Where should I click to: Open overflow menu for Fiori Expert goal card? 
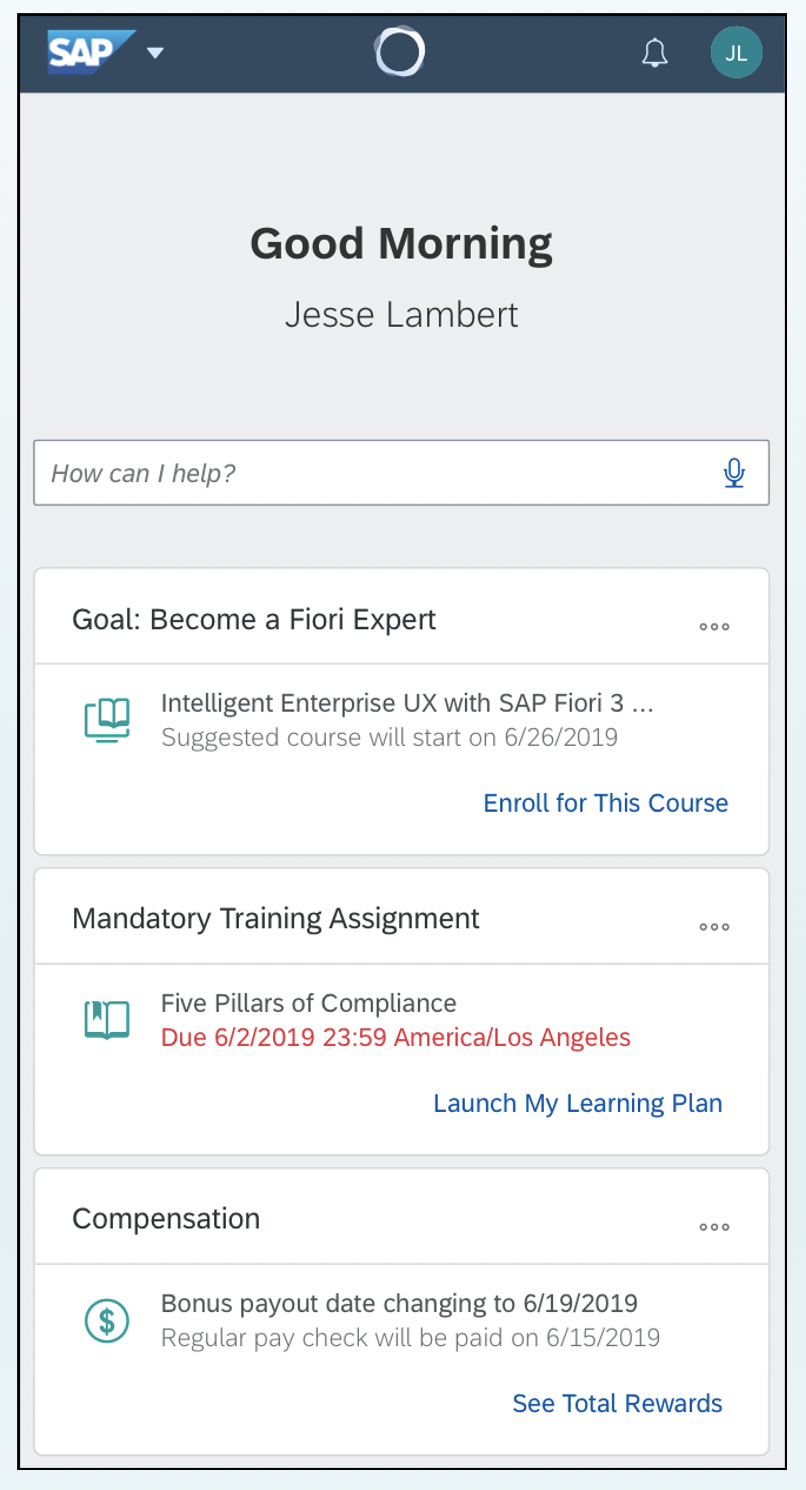(x=714, y=627)
